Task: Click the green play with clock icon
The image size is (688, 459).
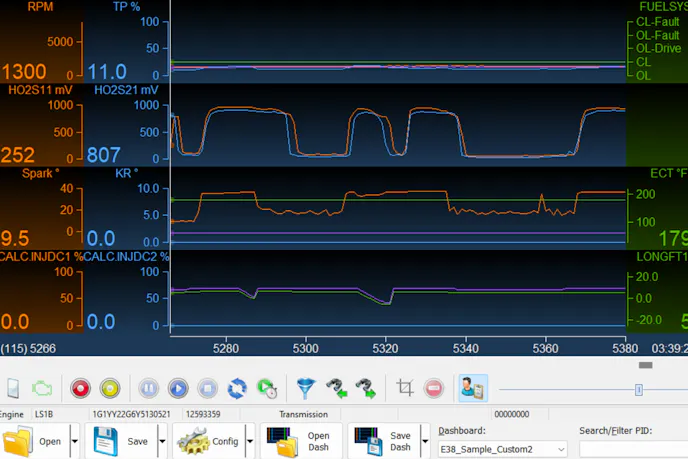Action: [267, 388]
